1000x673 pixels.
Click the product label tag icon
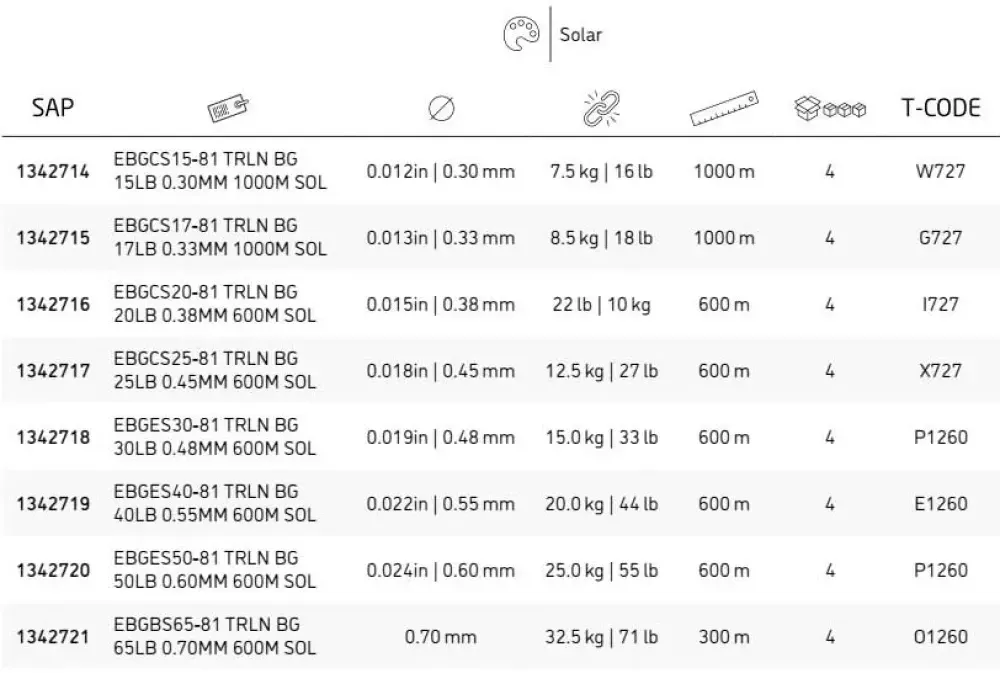click(x=228, y=107)
